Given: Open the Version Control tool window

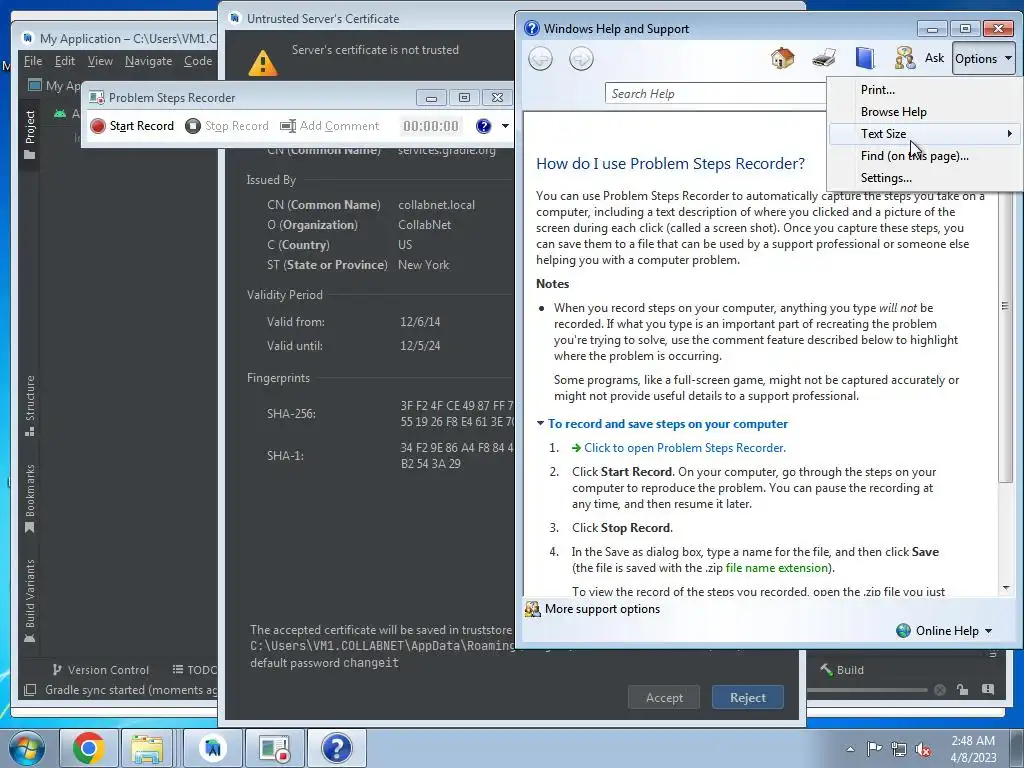Looking at the screenshot, I should click(x=100, y=670).
